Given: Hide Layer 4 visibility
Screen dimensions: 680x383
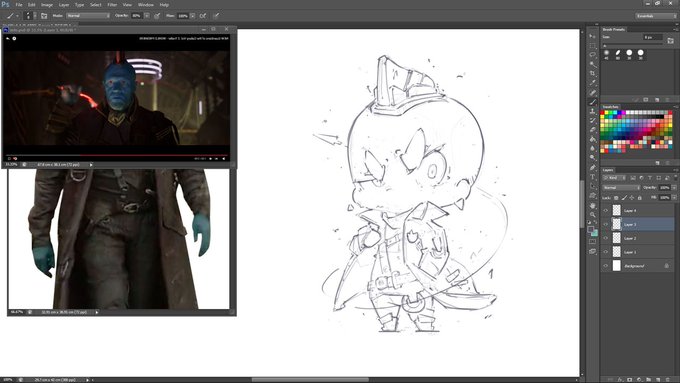Looking at the screenshot, I should tap(606, 210).
